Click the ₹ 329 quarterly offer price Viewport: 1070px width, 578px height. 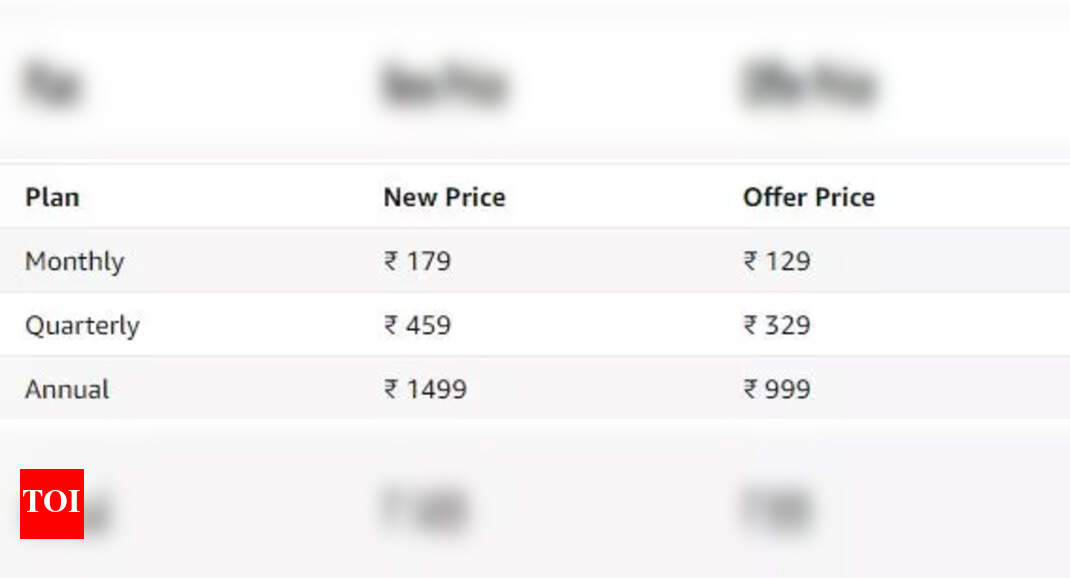click(777, 326)
